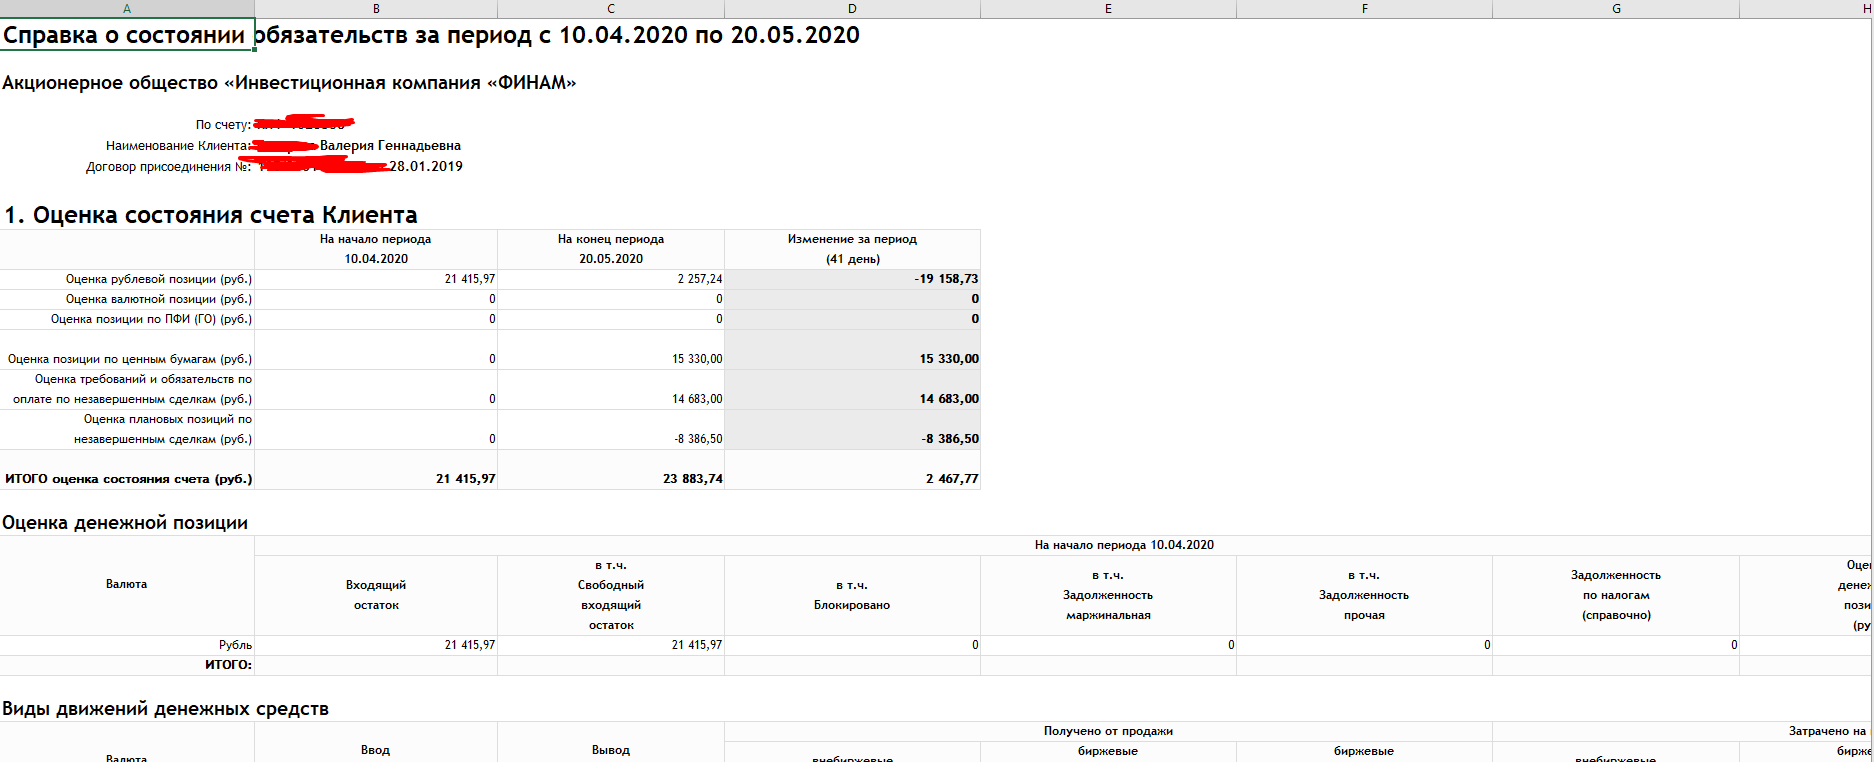Click the 'Наименование Клиента' label
This screenshot has width=1874, height=762.
click(x=178, y=146)
